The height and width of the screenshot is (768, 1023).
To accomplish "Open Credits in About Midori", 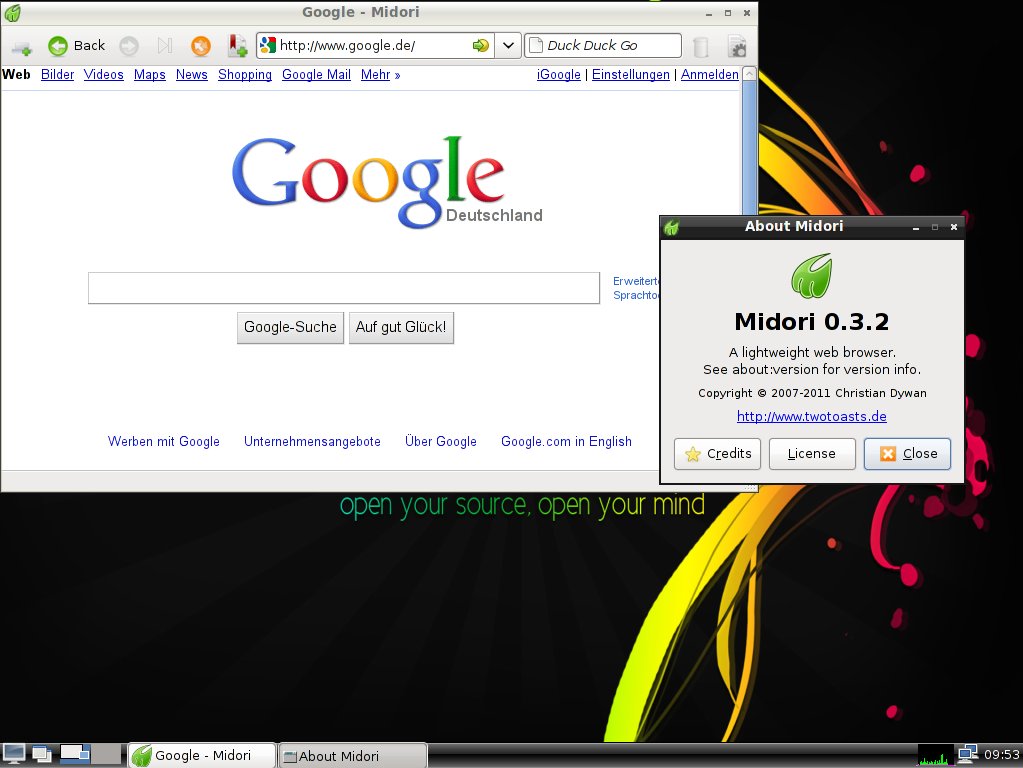I will (718, 453).
